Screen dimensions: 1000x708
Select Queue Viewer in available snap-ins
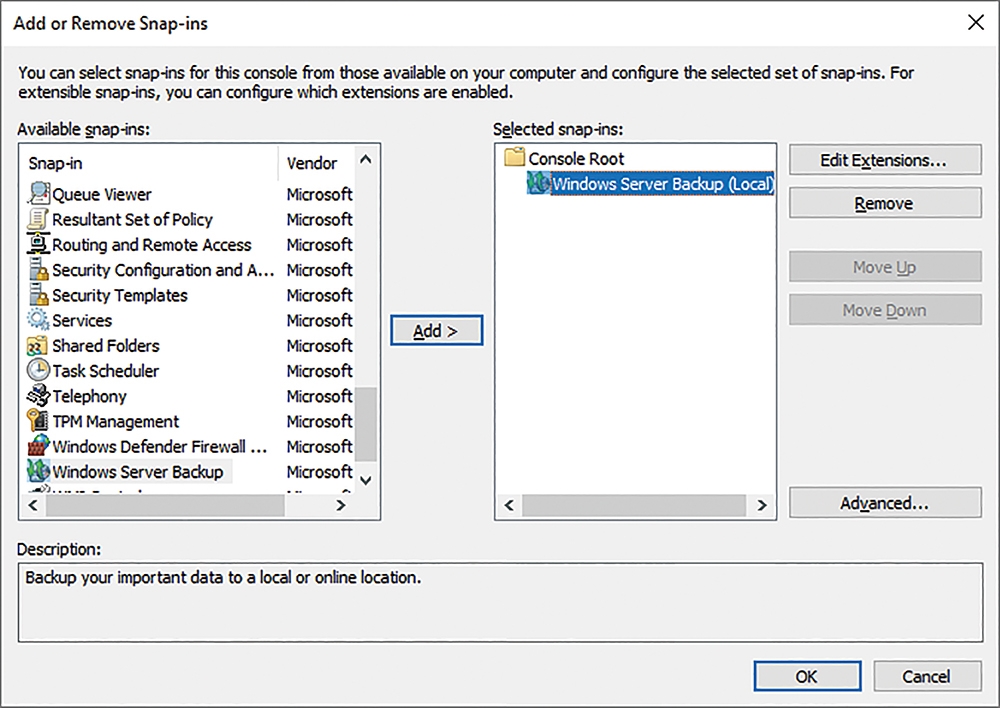click(102, 194)
